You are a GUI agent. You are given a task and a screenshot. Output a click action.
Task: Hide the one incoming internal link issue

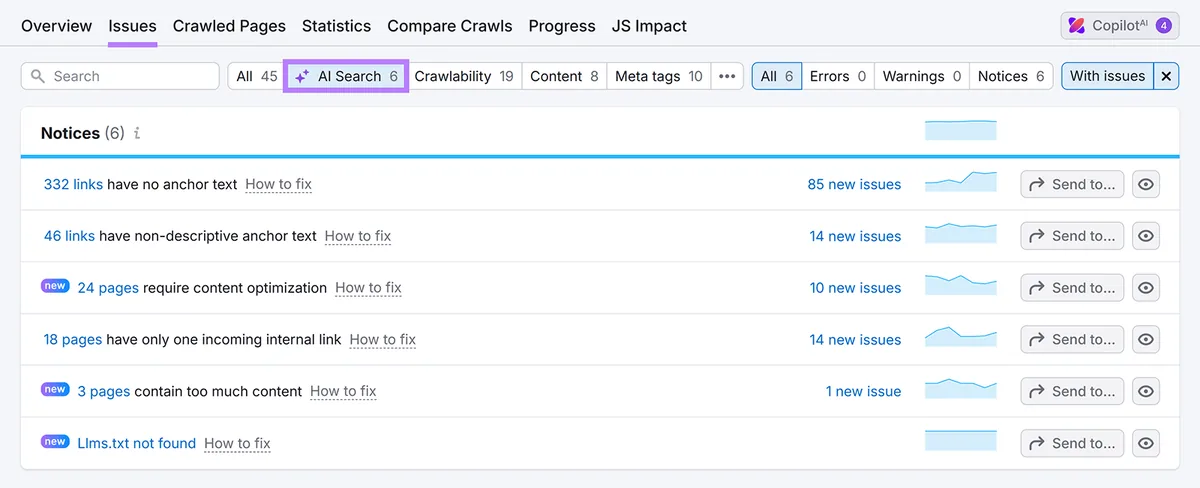click(1146, 340)
